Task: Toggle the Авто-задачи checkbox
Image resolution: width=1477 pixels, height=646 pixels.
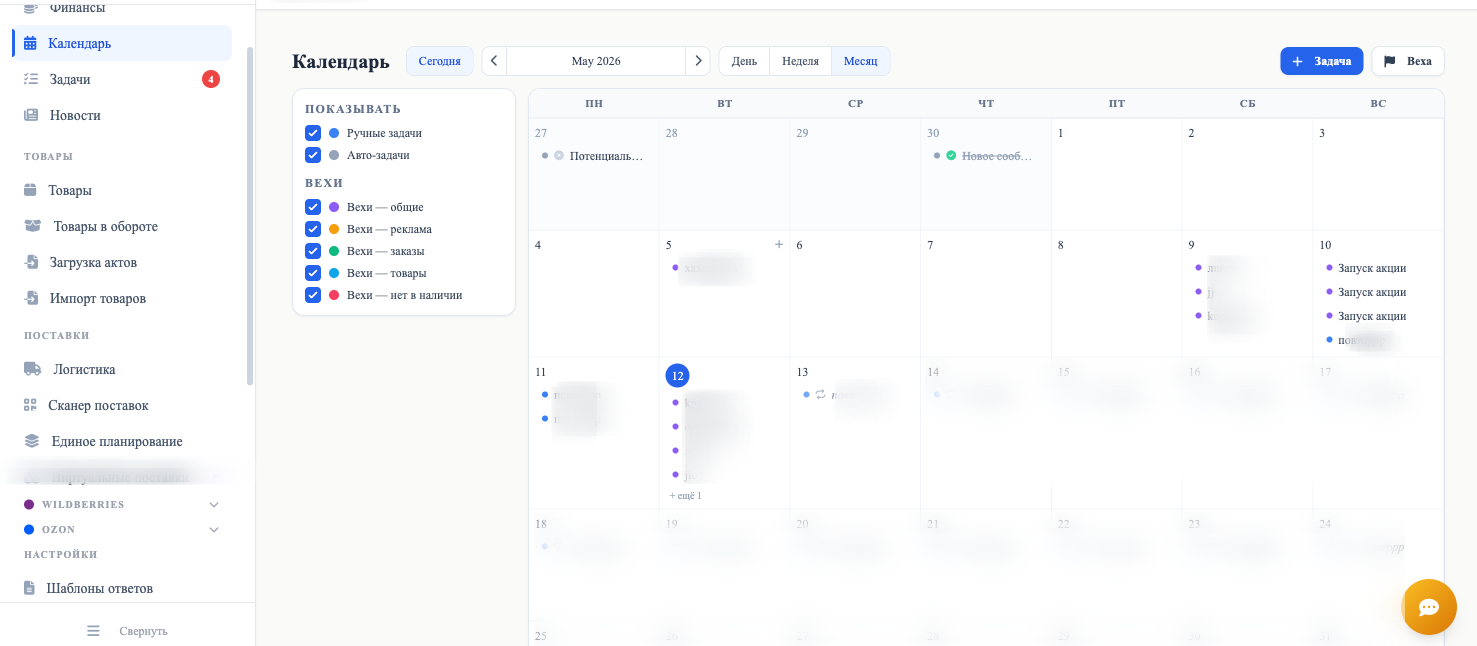Action: 313,155
